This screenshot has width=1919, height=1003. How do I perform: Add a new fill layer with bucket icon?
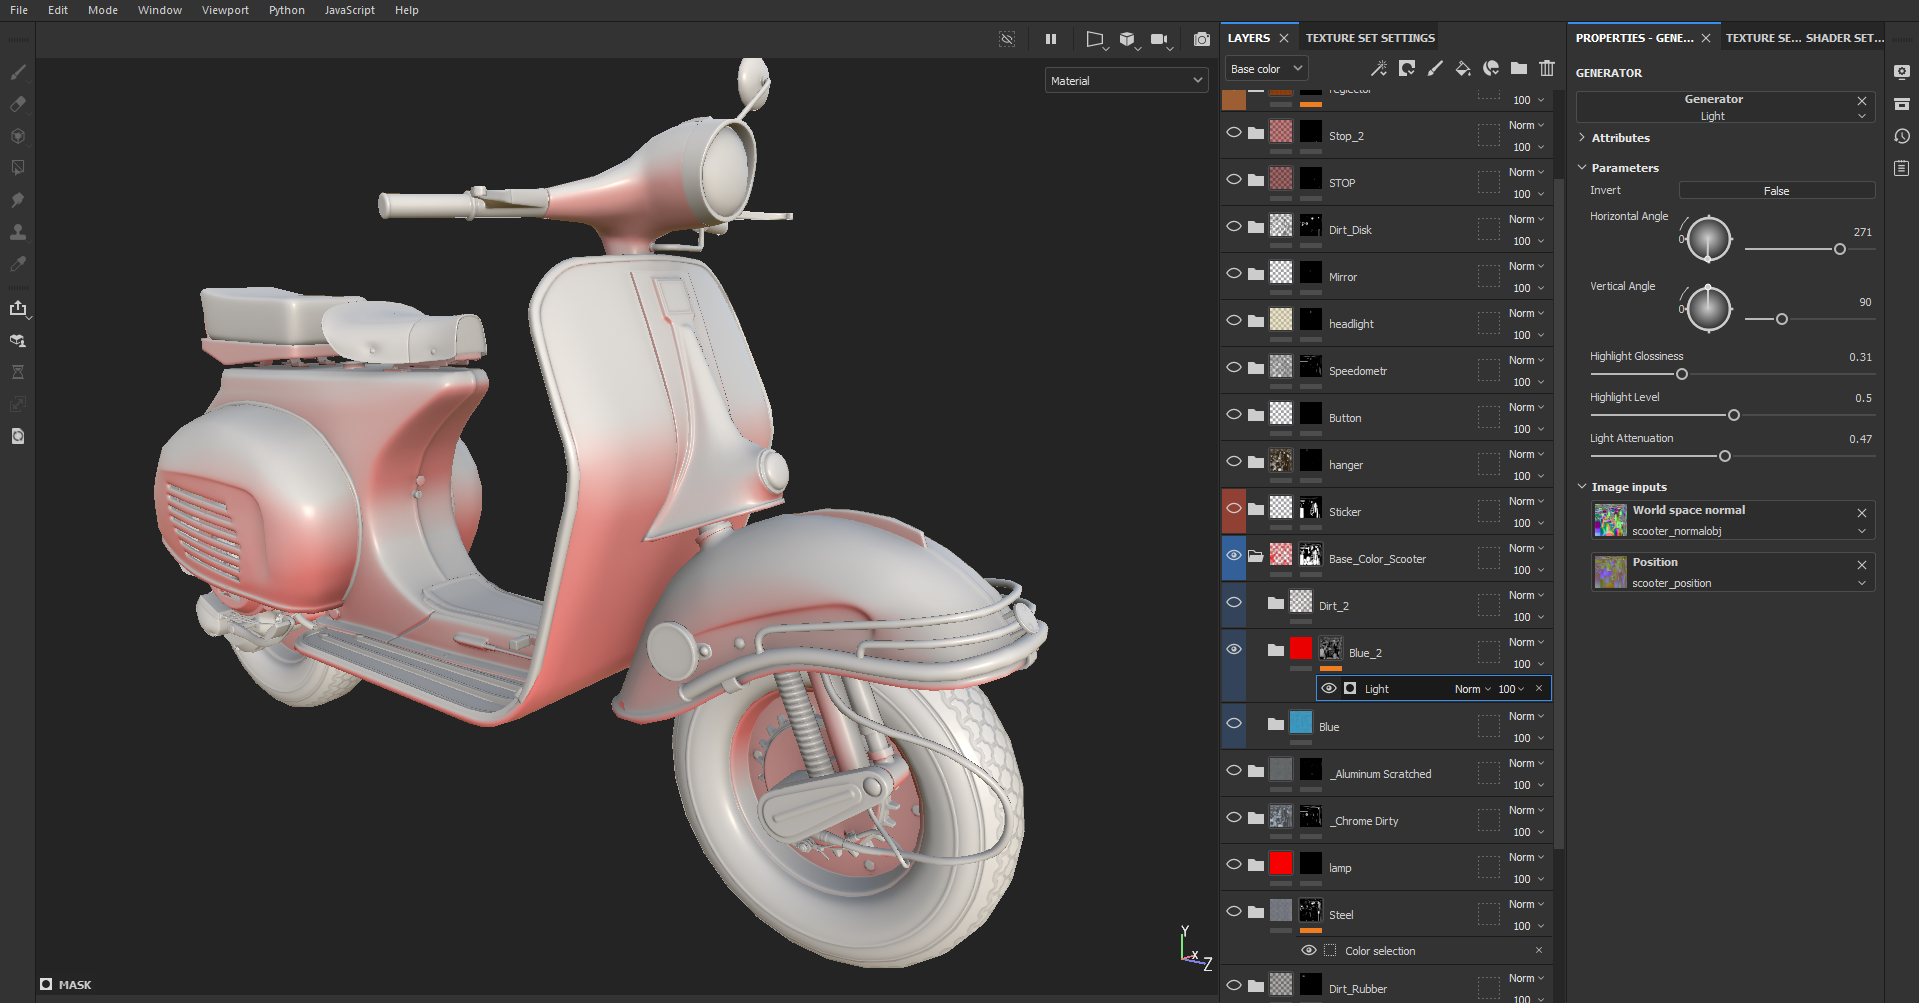1462,68
